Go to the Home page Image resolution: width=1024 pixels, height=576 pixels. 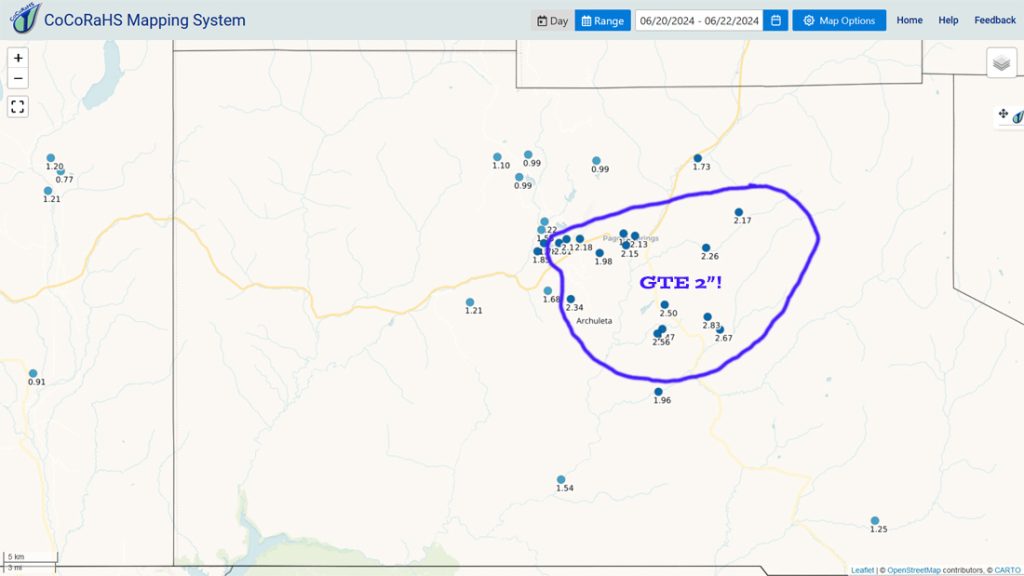click(x=909, y=20)
